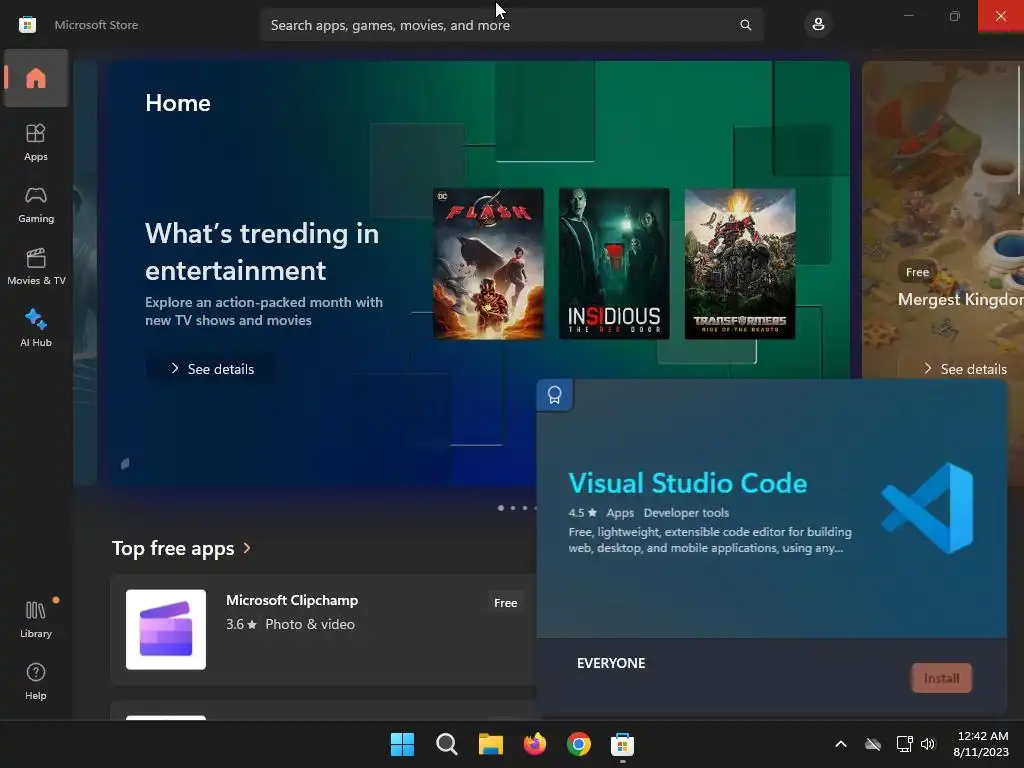
Task: Open the Library section
Action: pos(36,619)
